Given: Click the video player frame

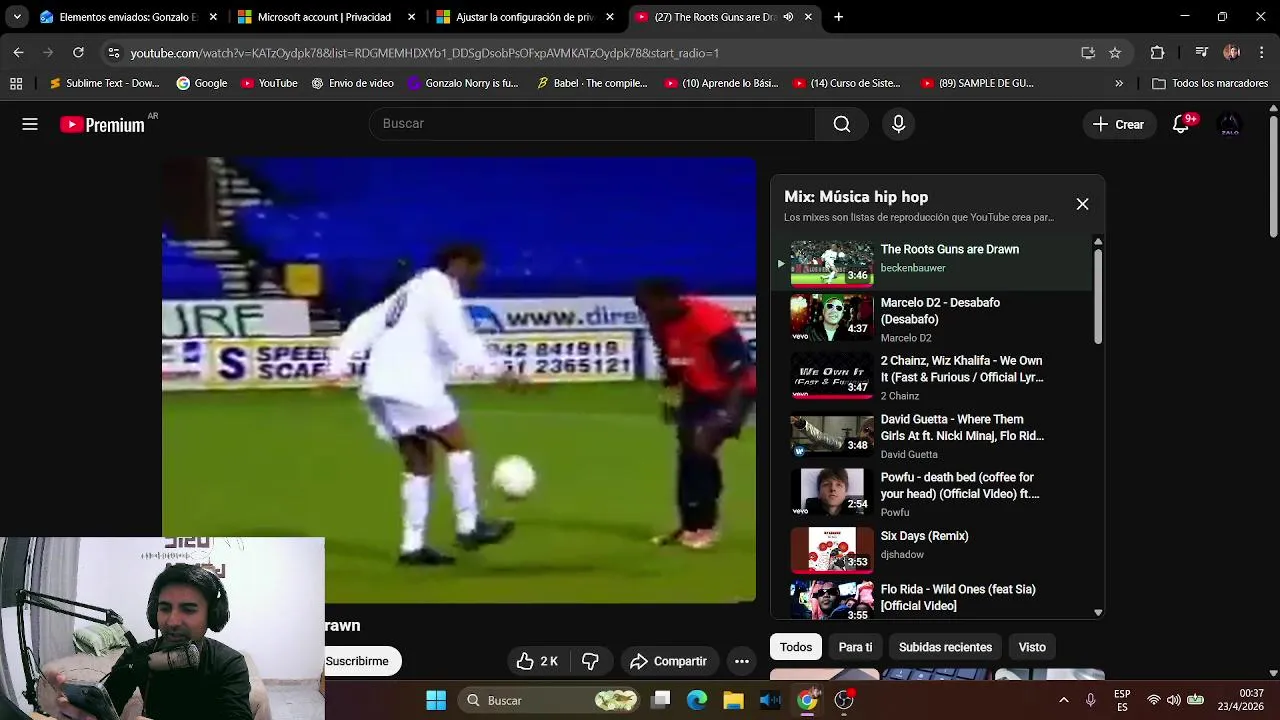Looking at the screenshot, I should tap(459, 380).
